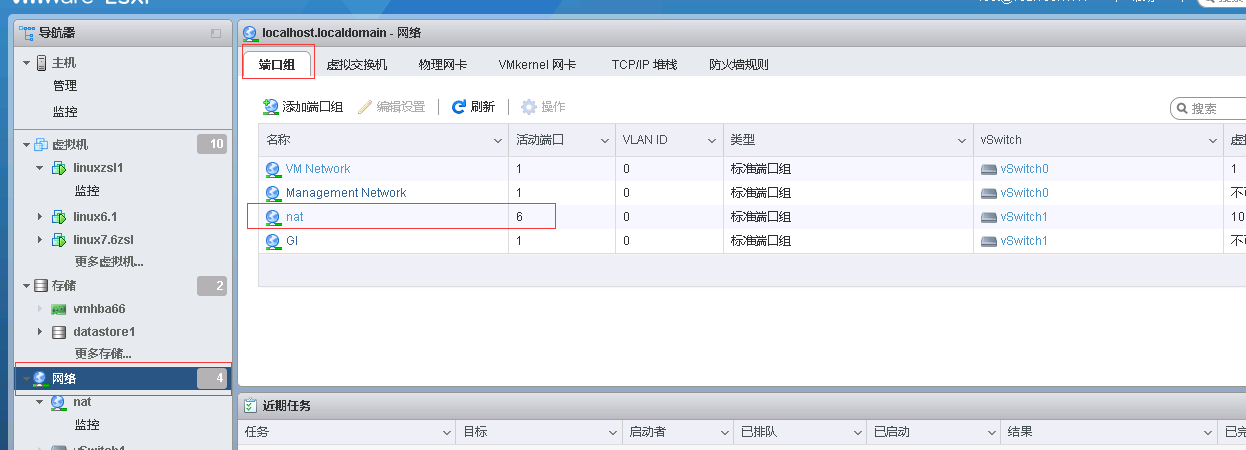1246x450 pixels.
Task: Collapse the 虚拟机 tree node
Action: pos(26,145)
